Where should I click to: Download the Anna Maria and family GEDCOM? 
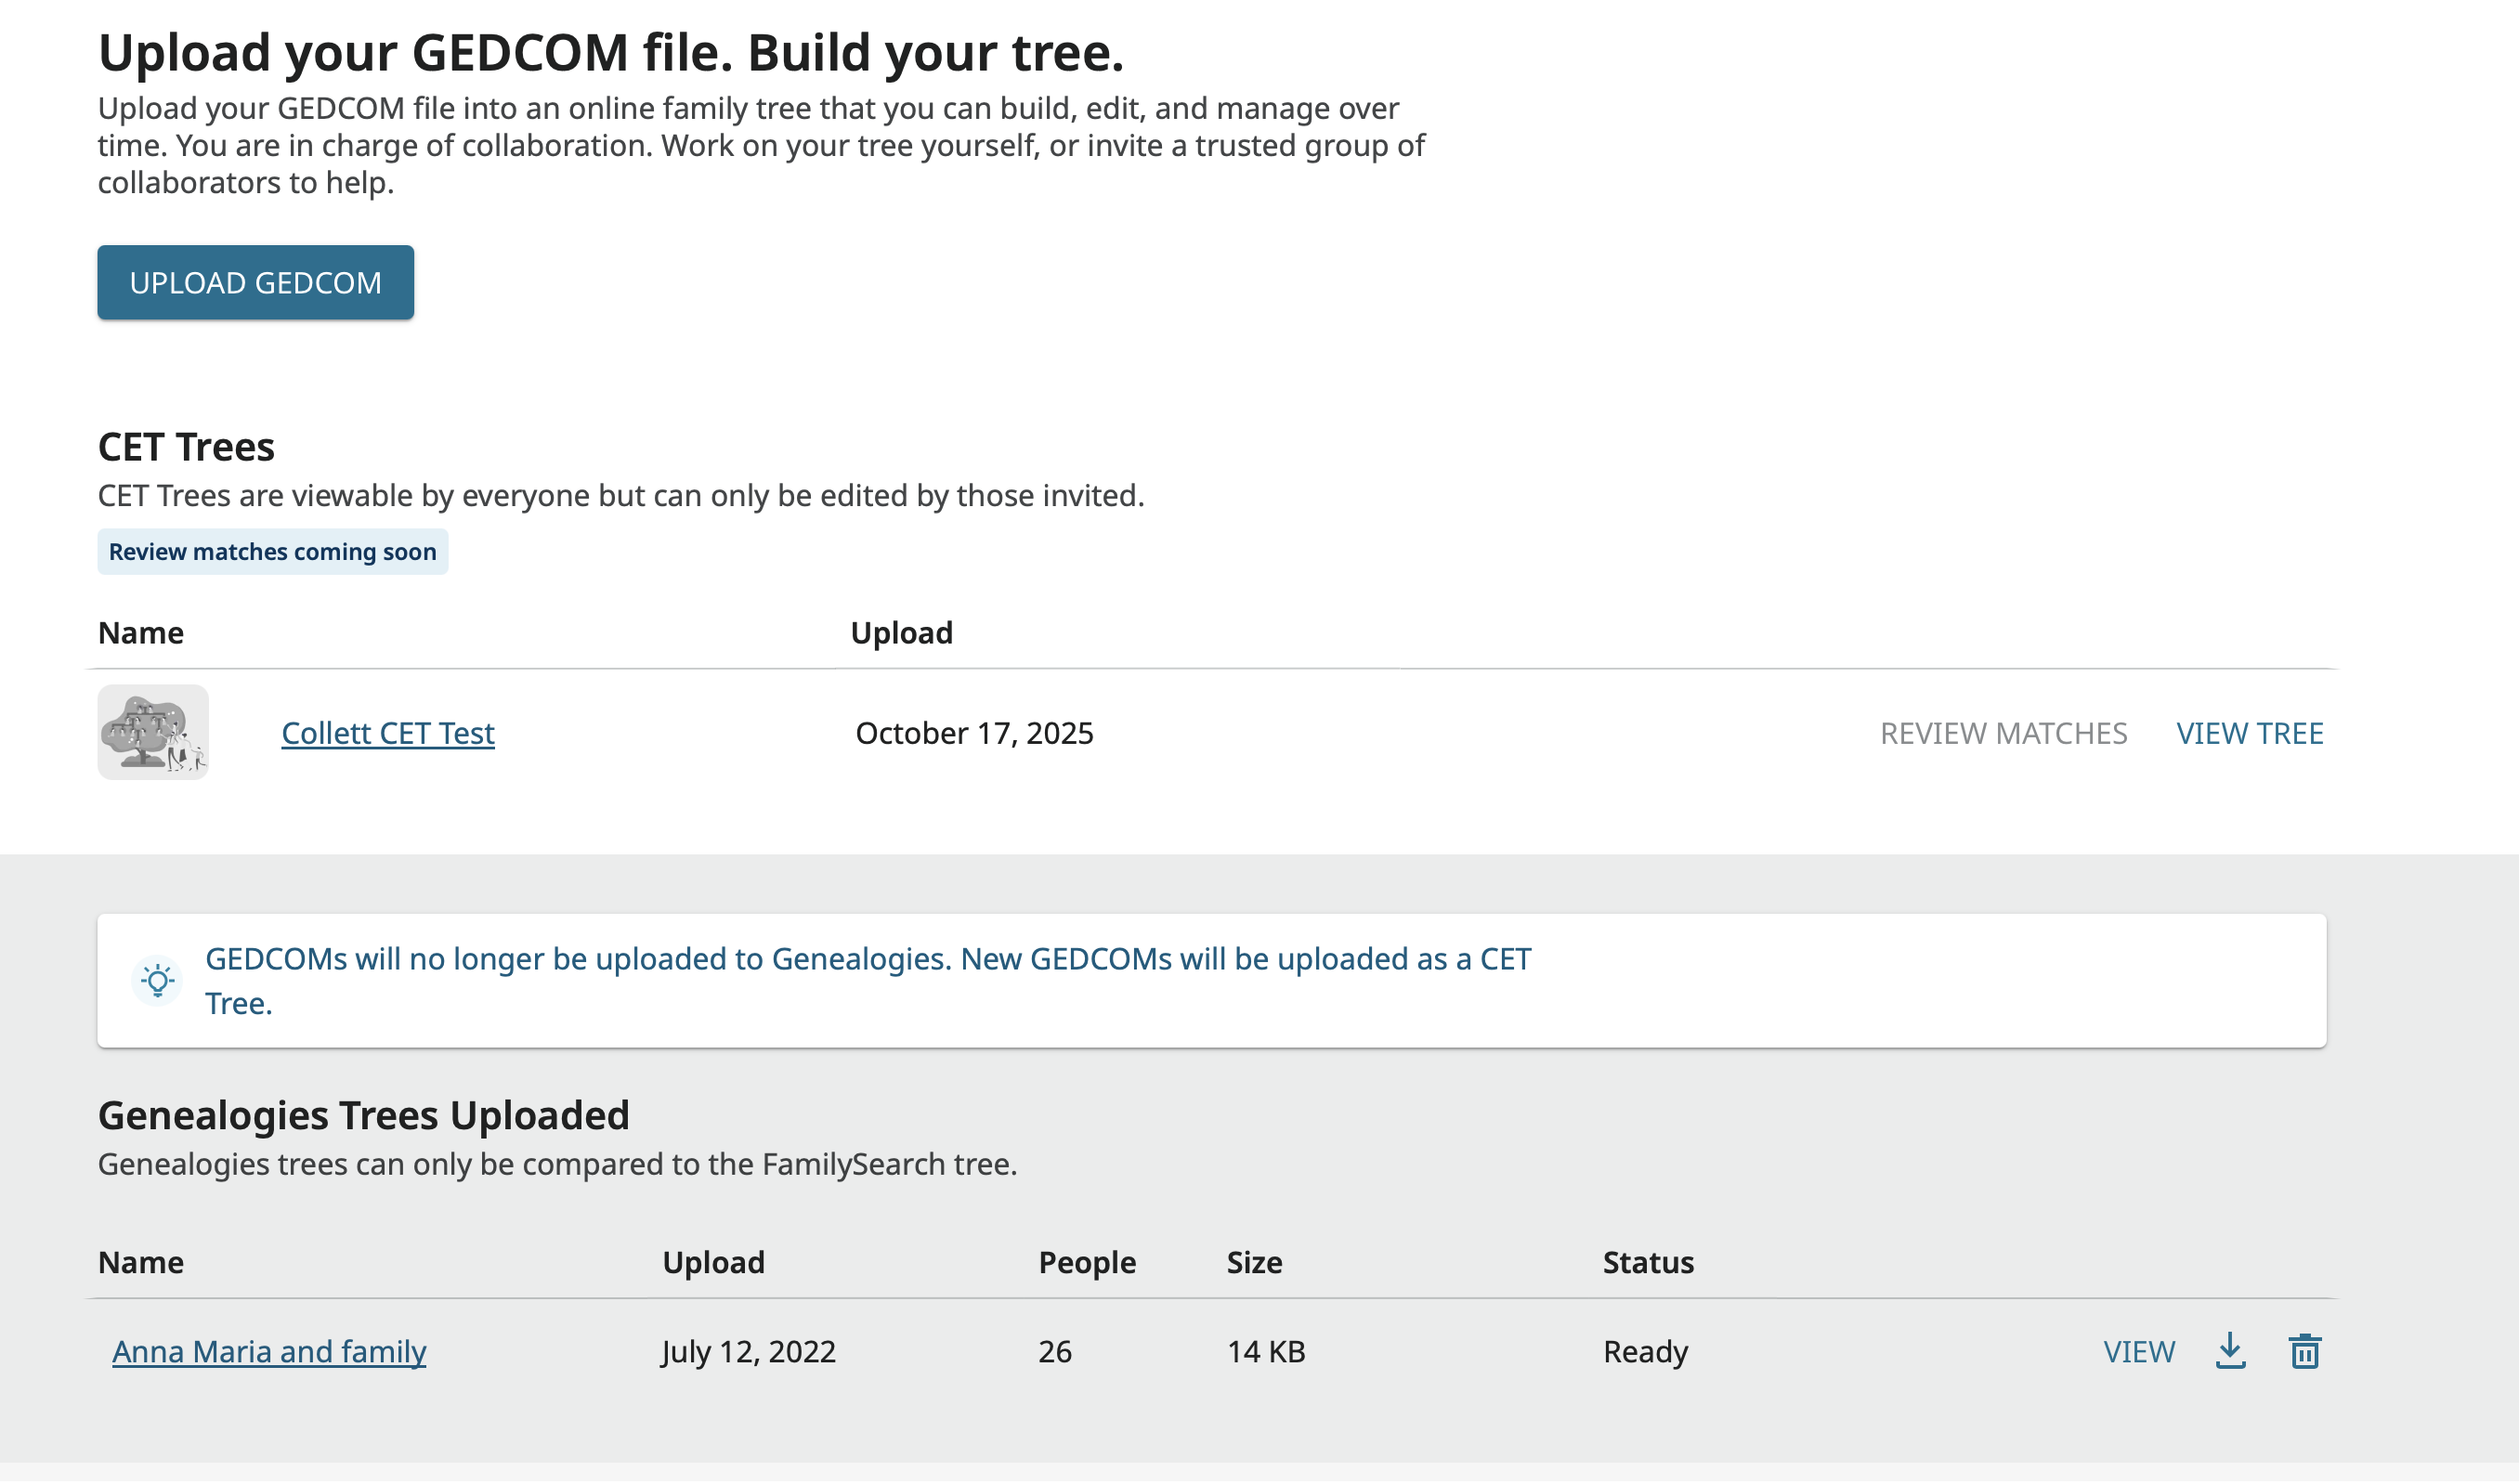click(x=2230, y=1352)
